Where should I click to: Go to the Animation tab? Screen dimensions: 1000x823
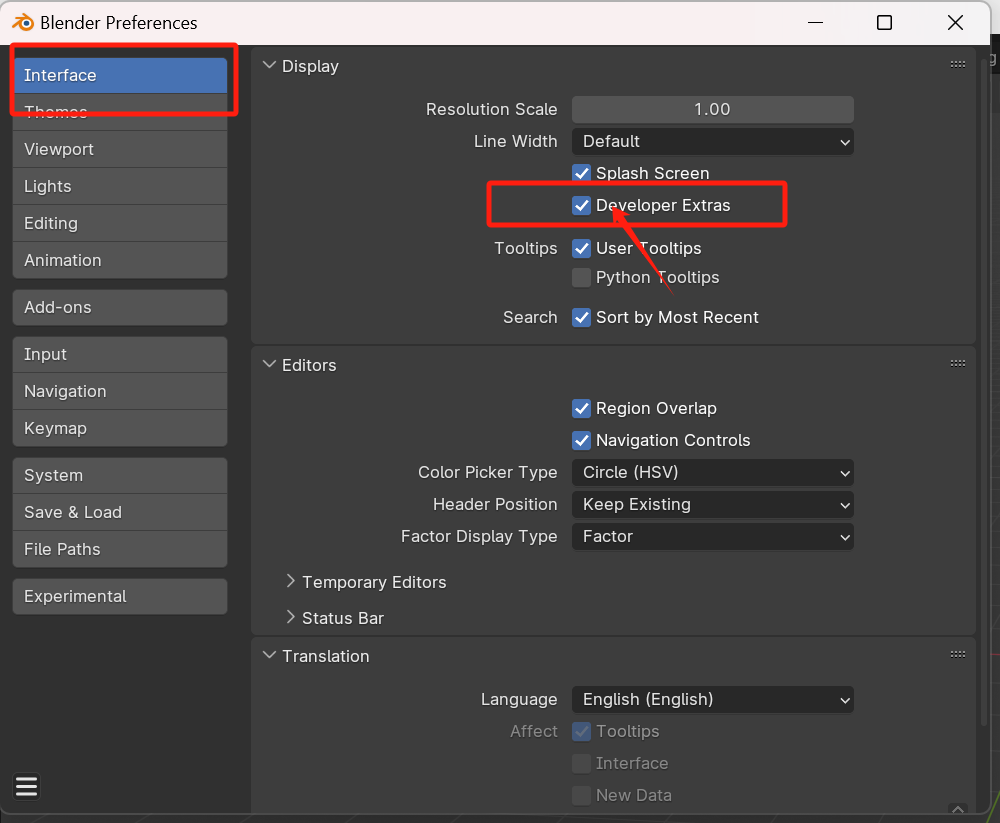[120, 260]
